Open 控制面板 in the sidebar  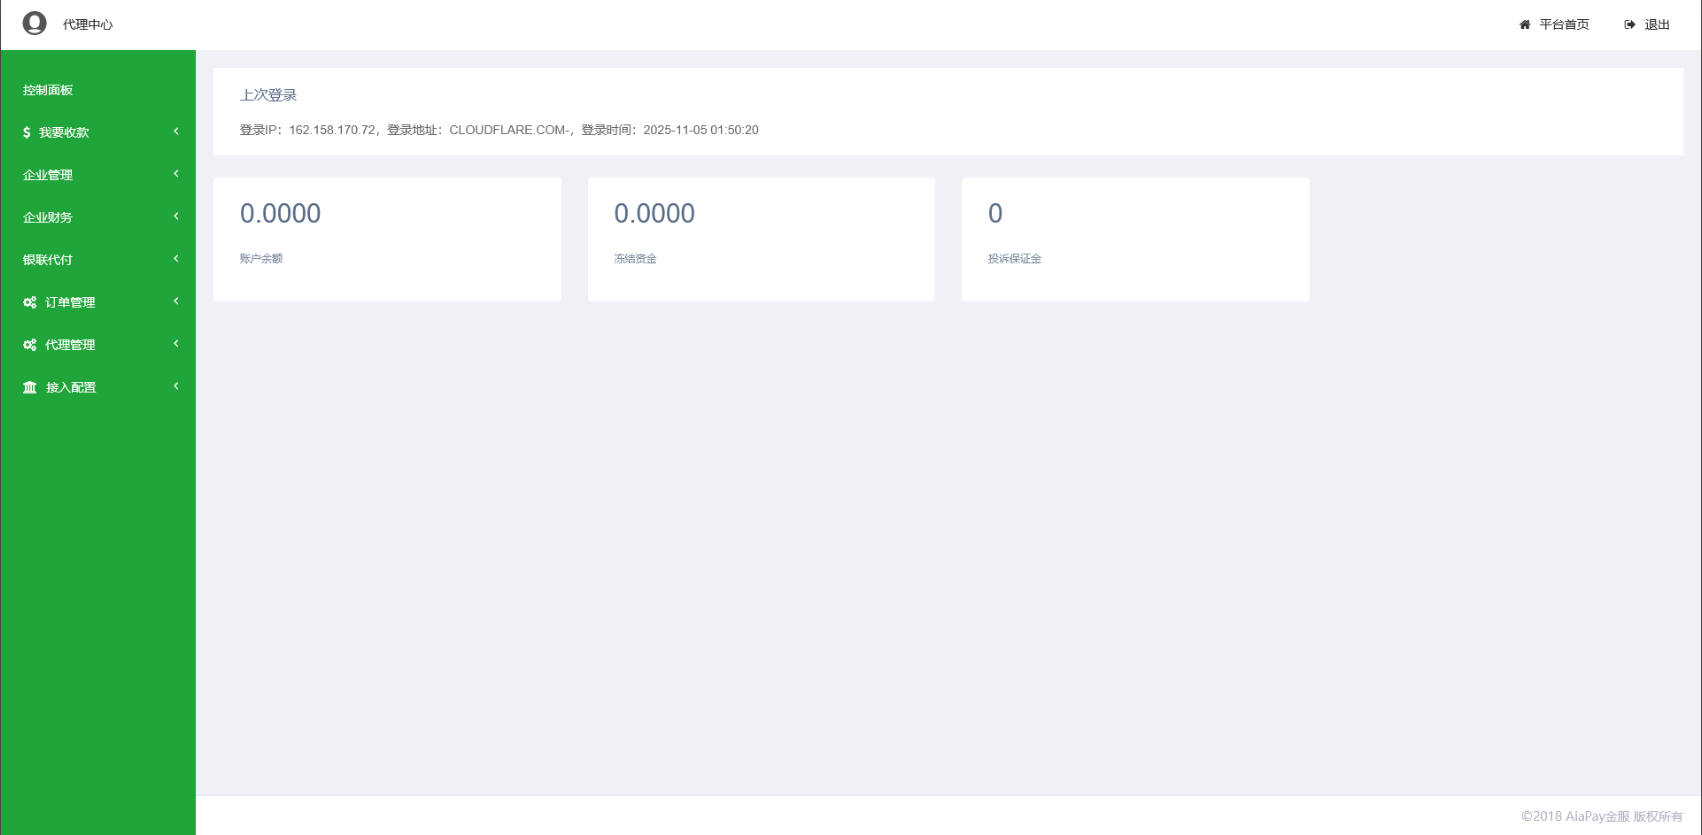point(48,90)
